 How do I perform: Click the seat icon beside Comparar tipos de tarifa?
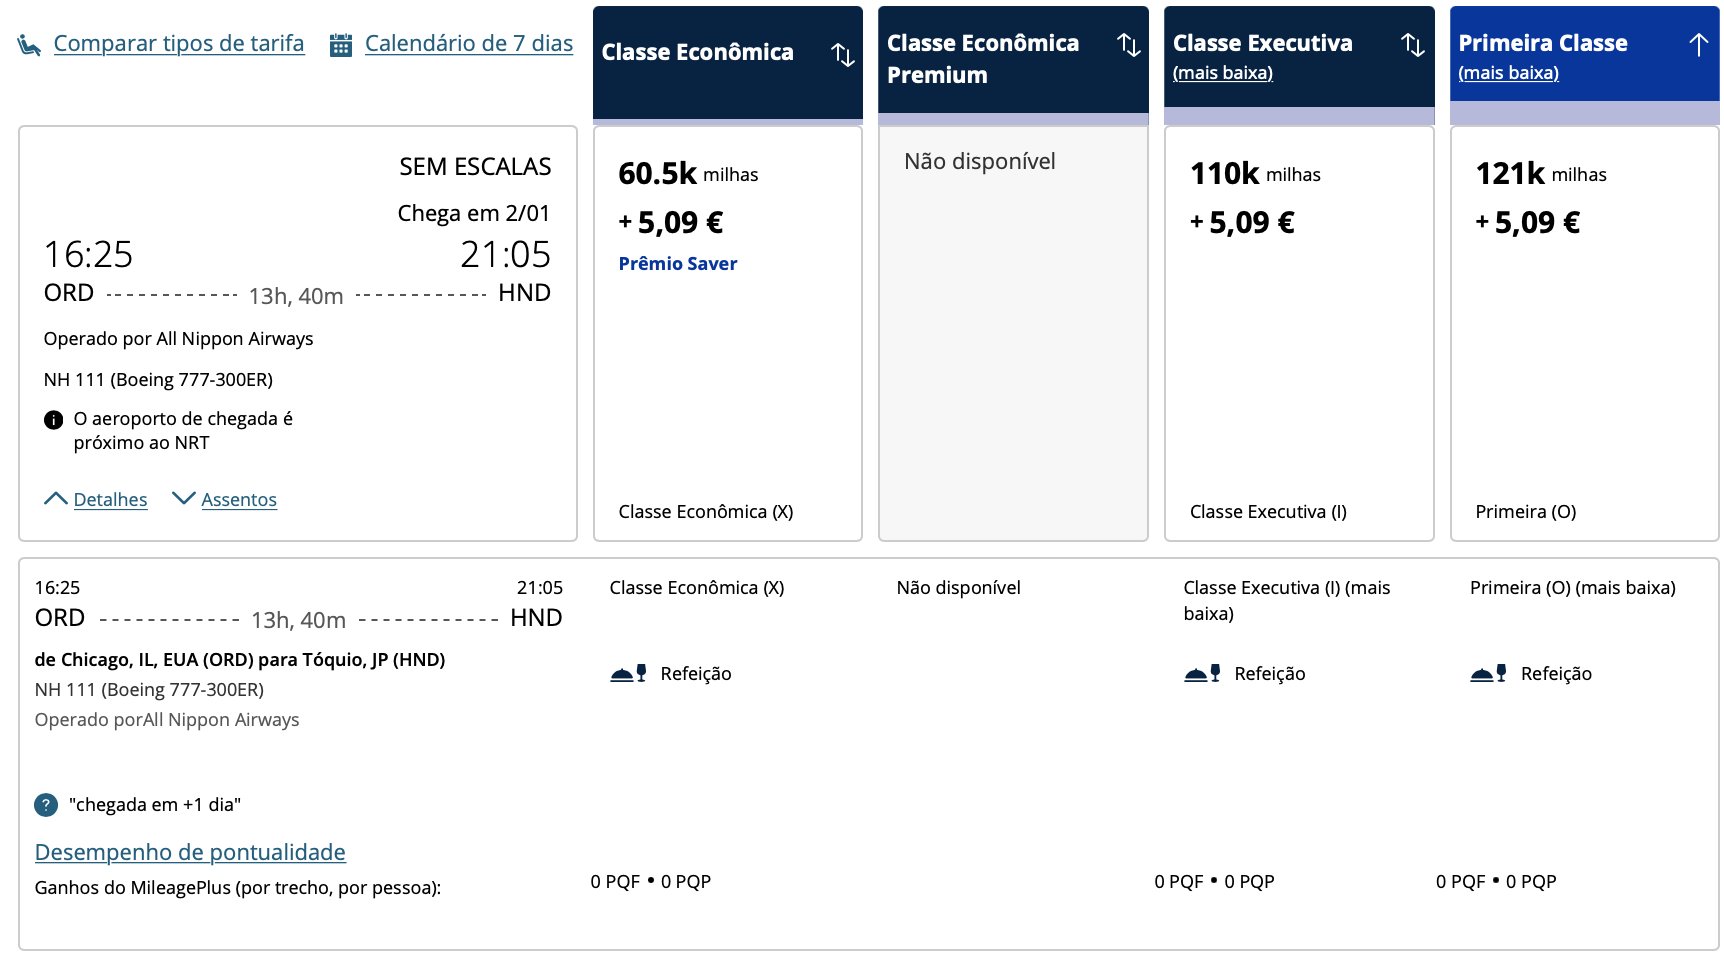(29, 45)
